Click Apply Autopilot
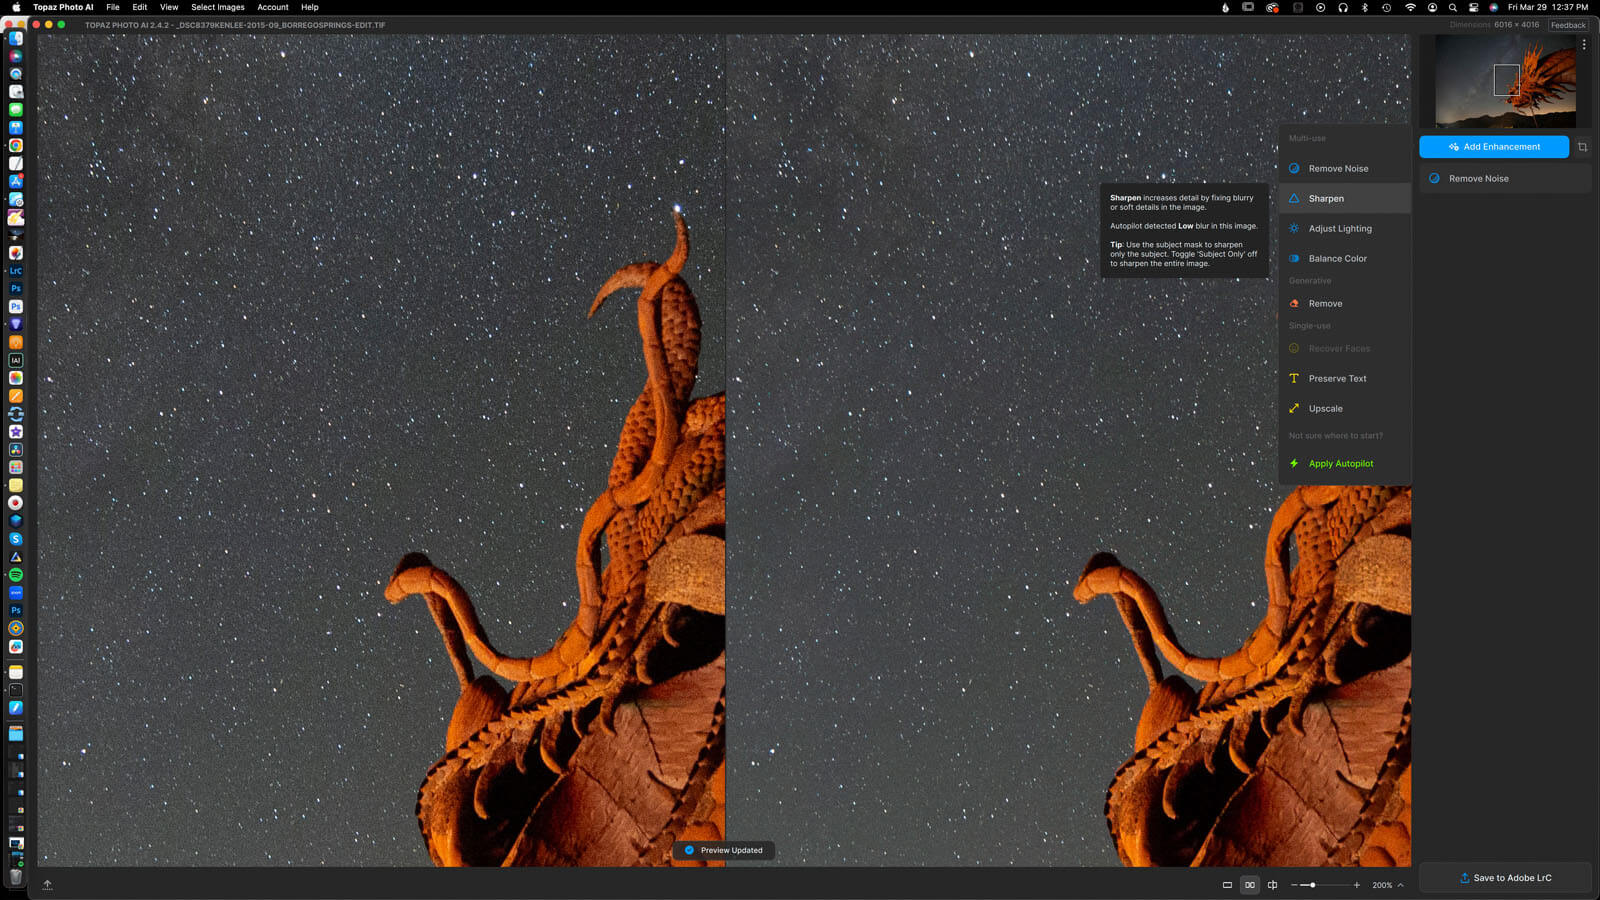 pyautogui.click(x=1340, y=464)
